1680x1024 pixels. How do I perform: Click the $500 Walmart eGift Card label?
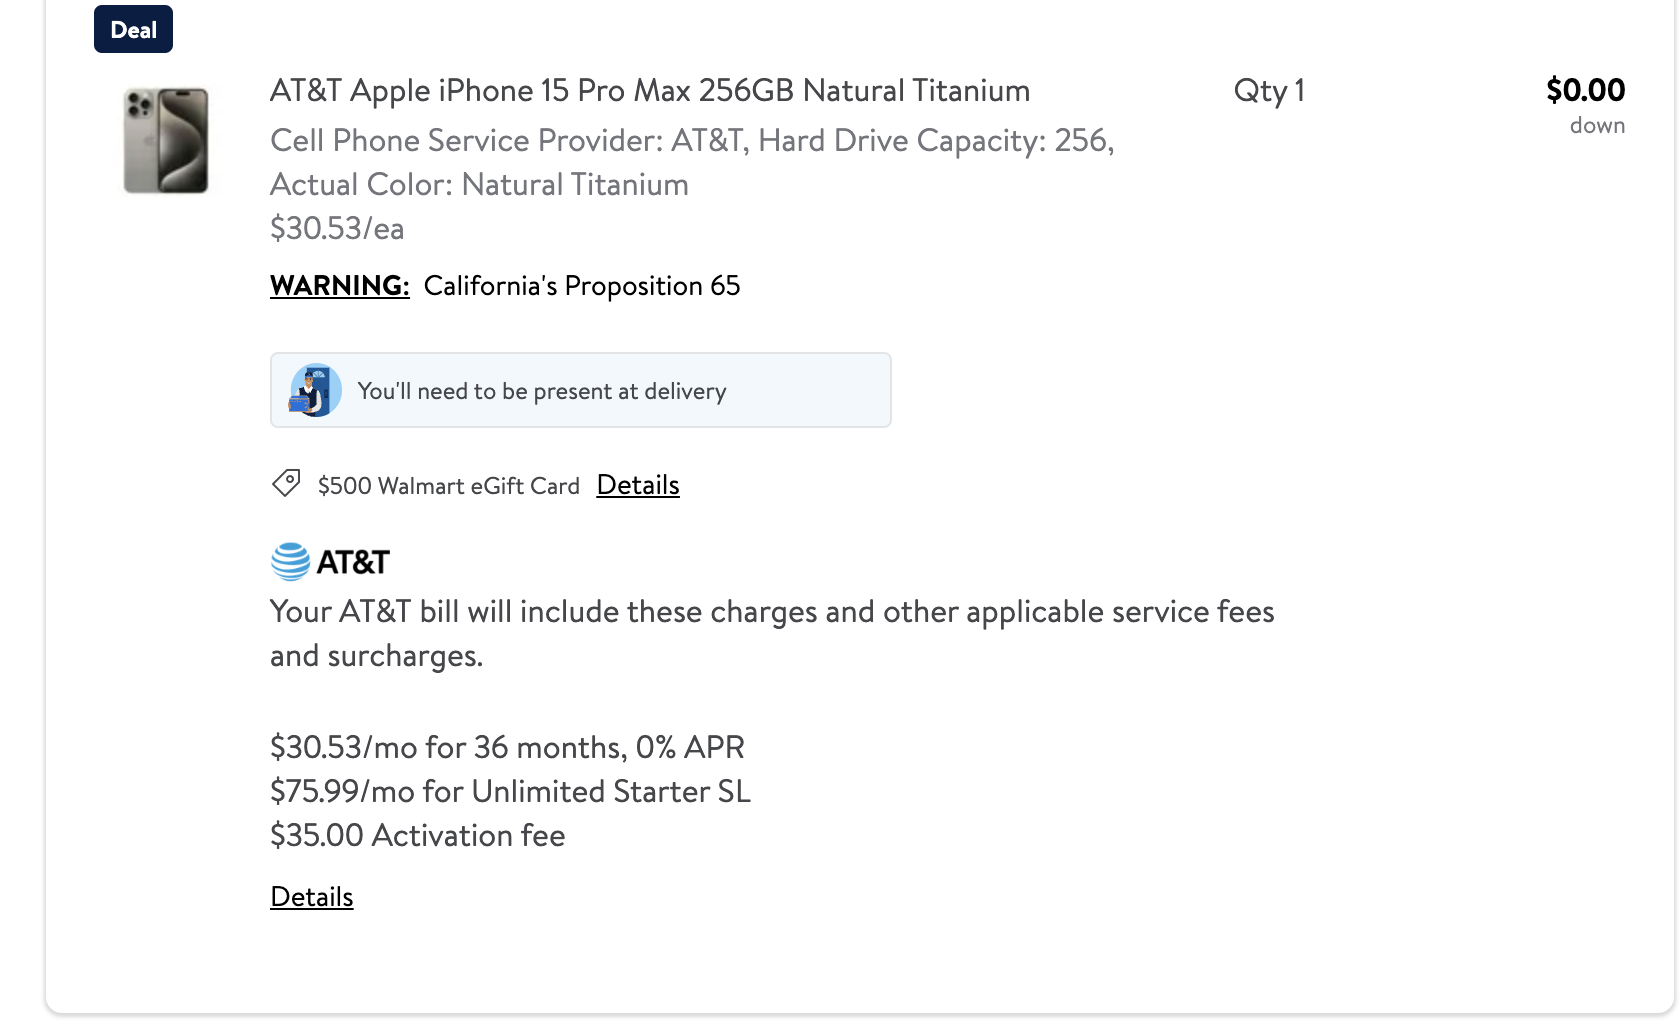click(x=449, y=486)
